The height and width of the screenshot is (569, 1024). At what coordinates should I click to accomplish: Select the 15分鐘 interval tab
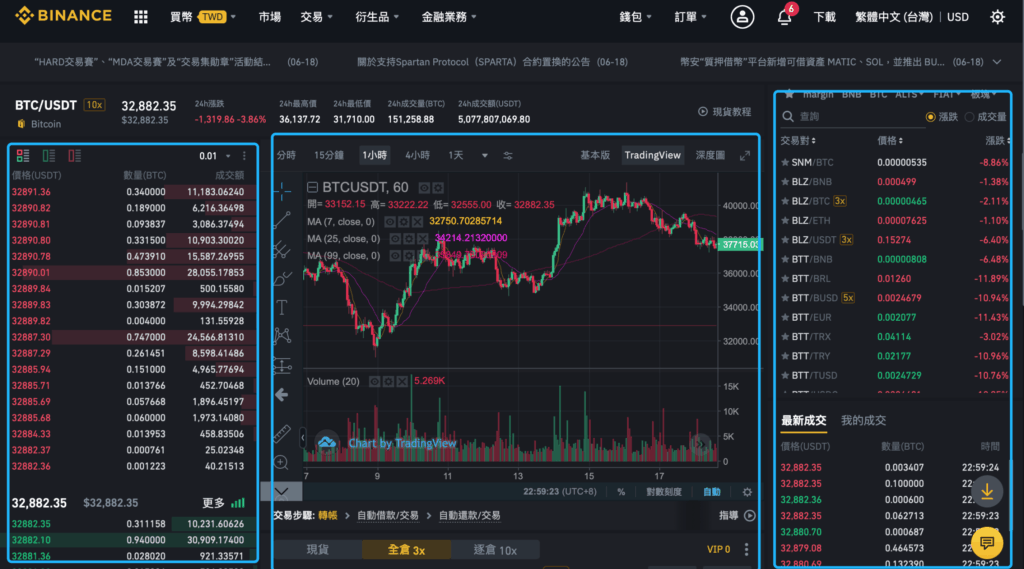[328, 155]
